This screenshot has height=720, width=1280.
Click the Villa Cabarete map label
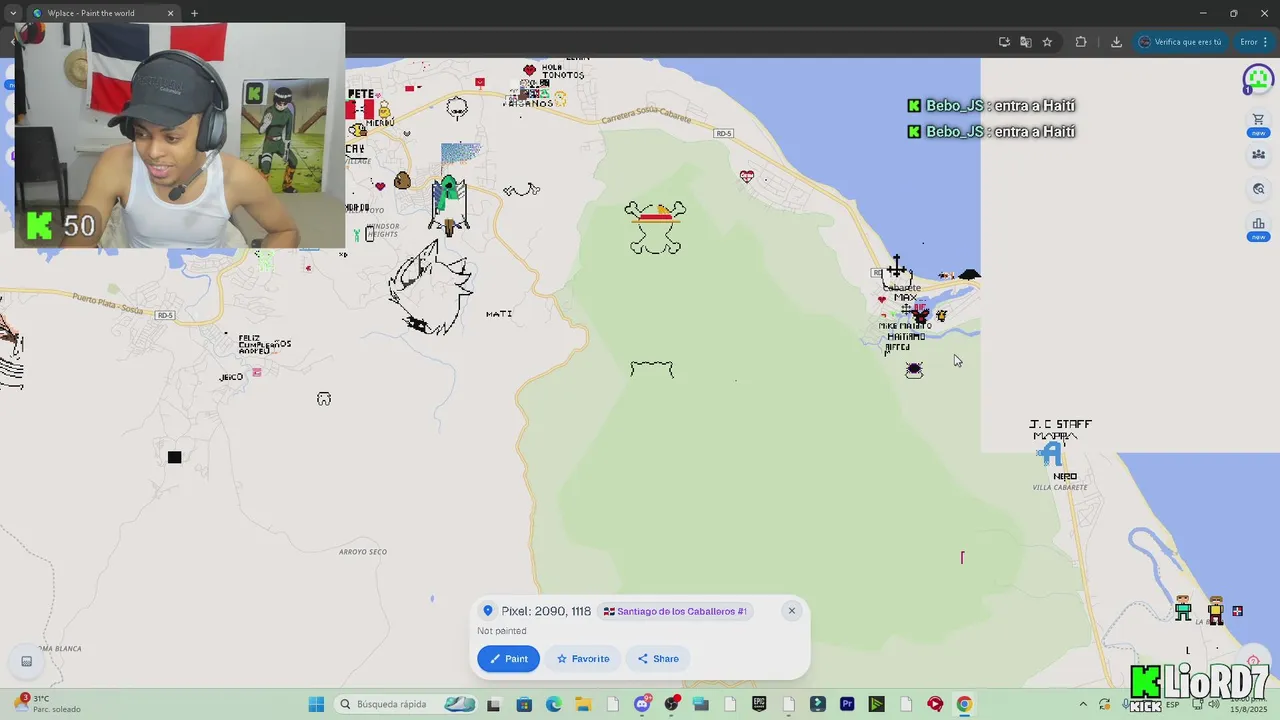(1060, 488)
